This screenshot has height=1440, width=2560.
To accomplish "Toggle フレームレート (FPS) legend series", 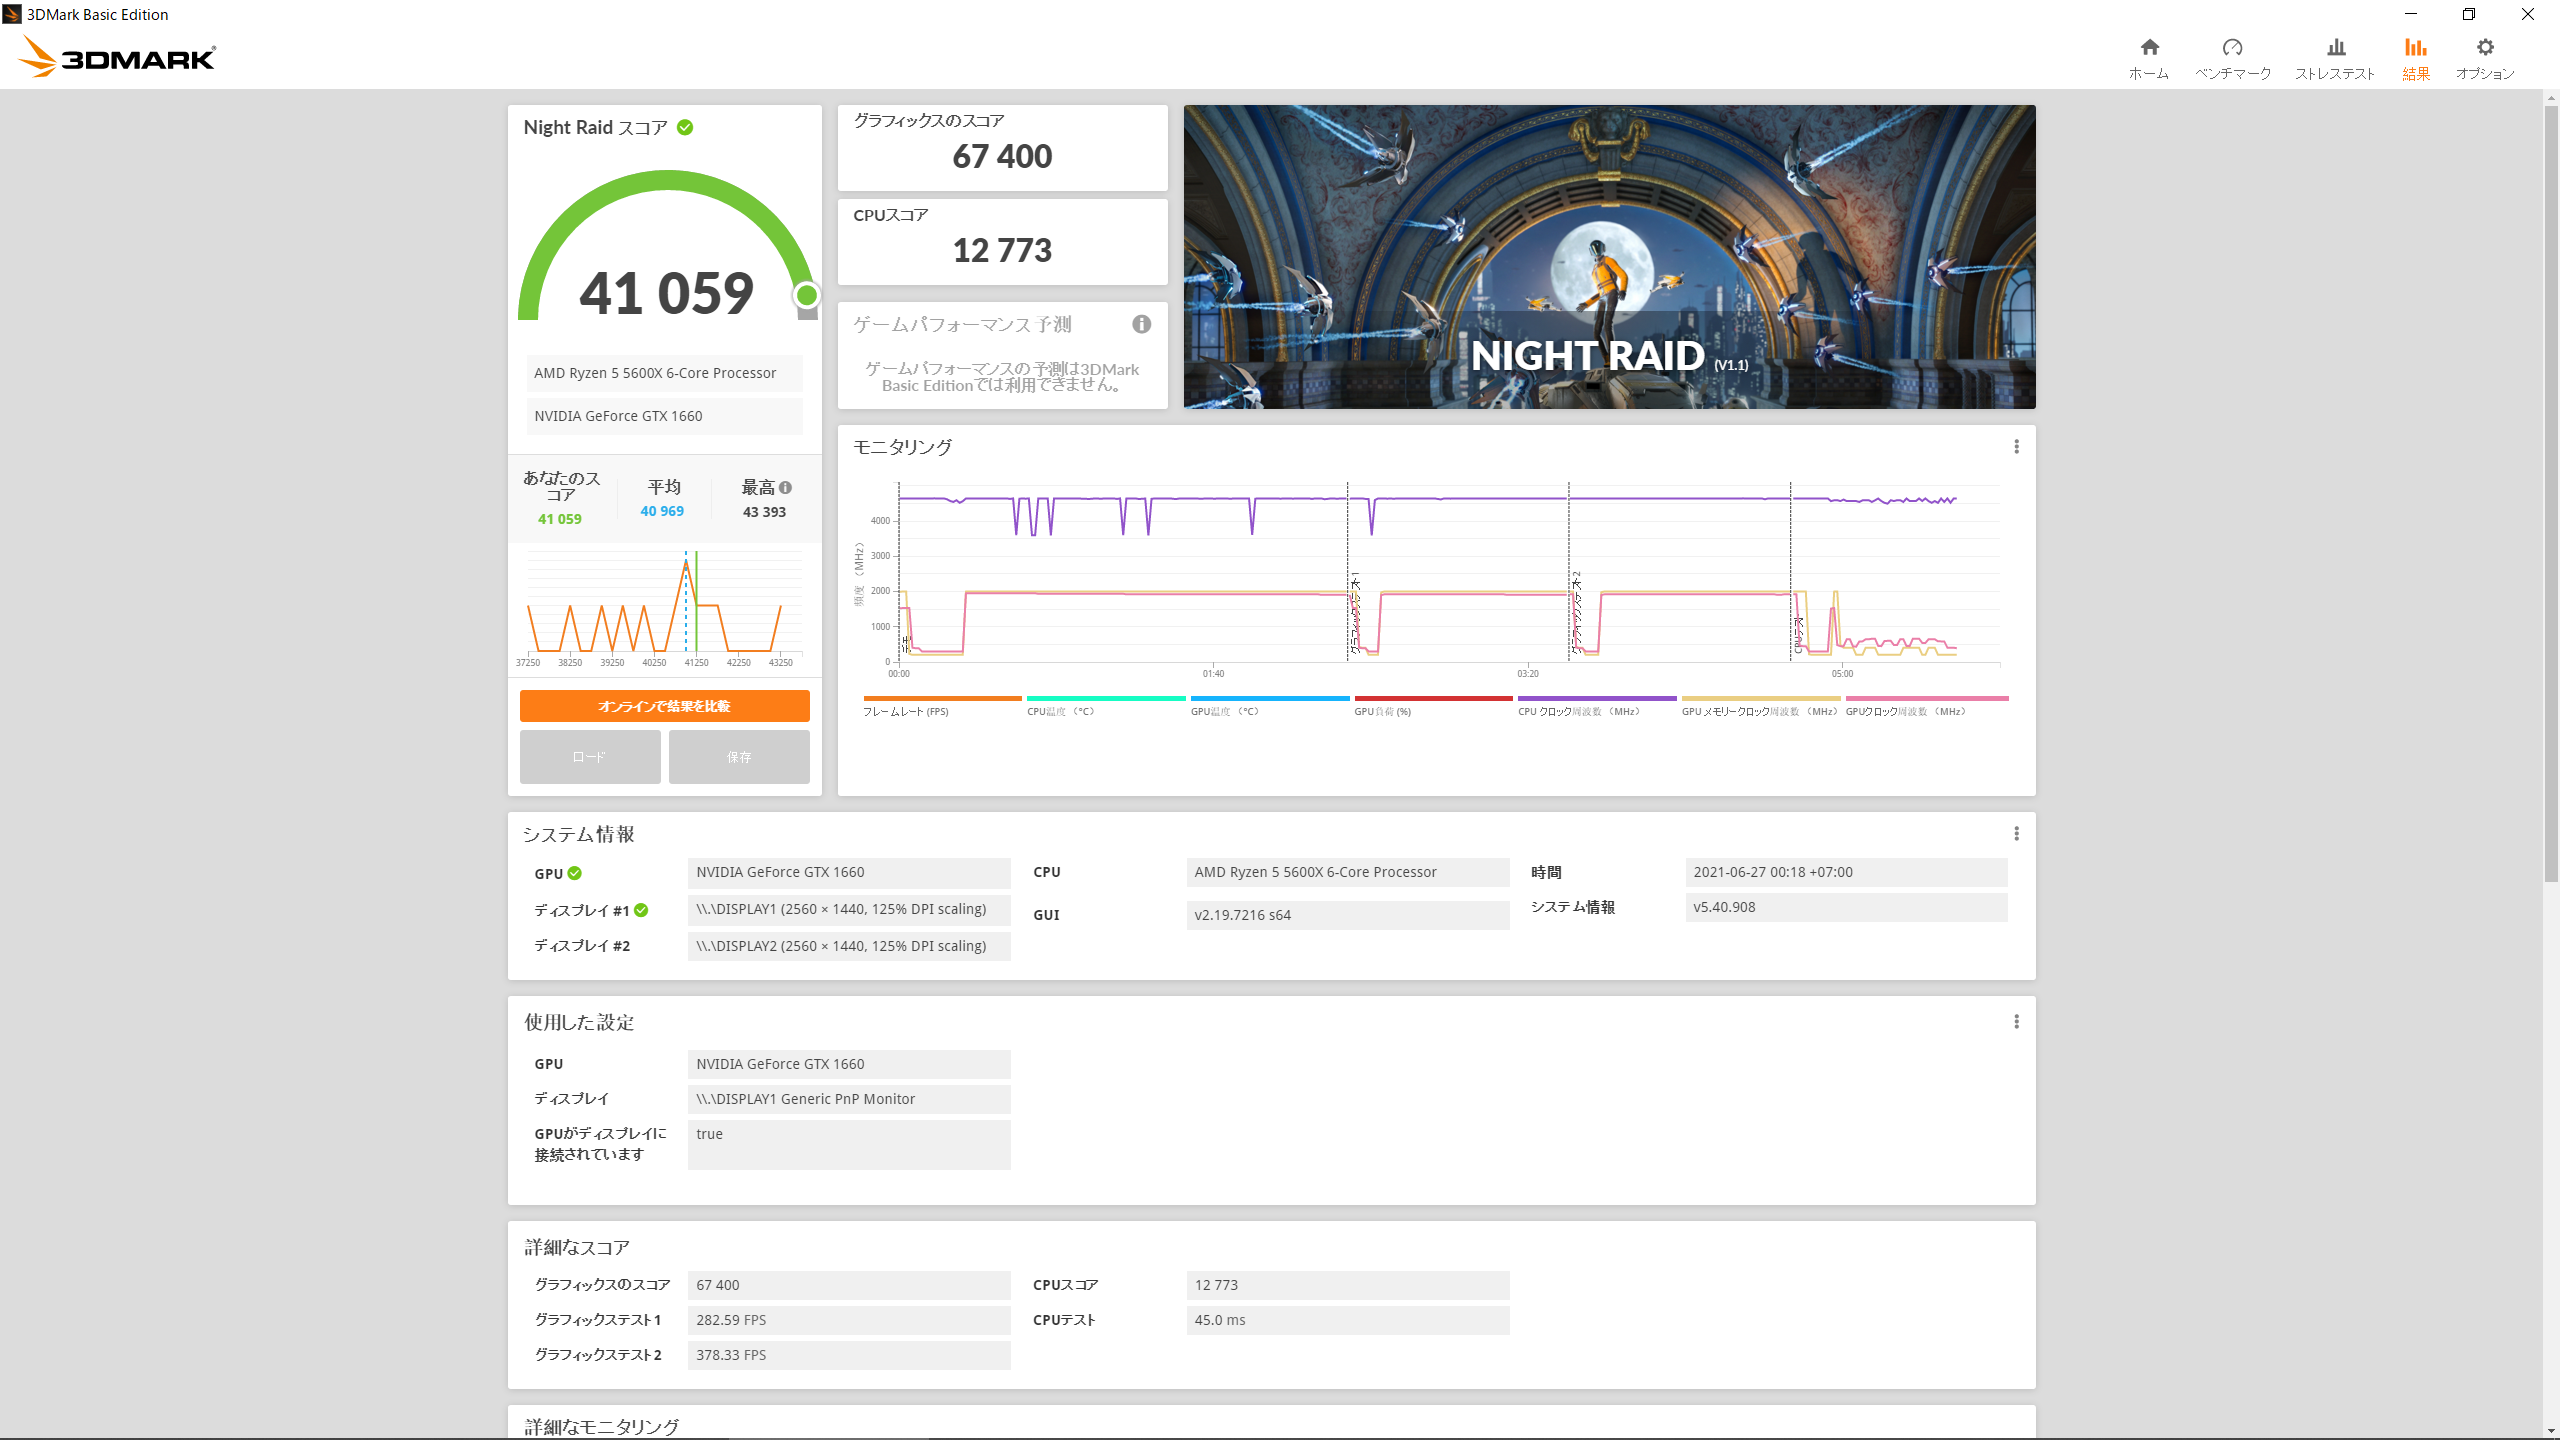I will coord(942,707).
